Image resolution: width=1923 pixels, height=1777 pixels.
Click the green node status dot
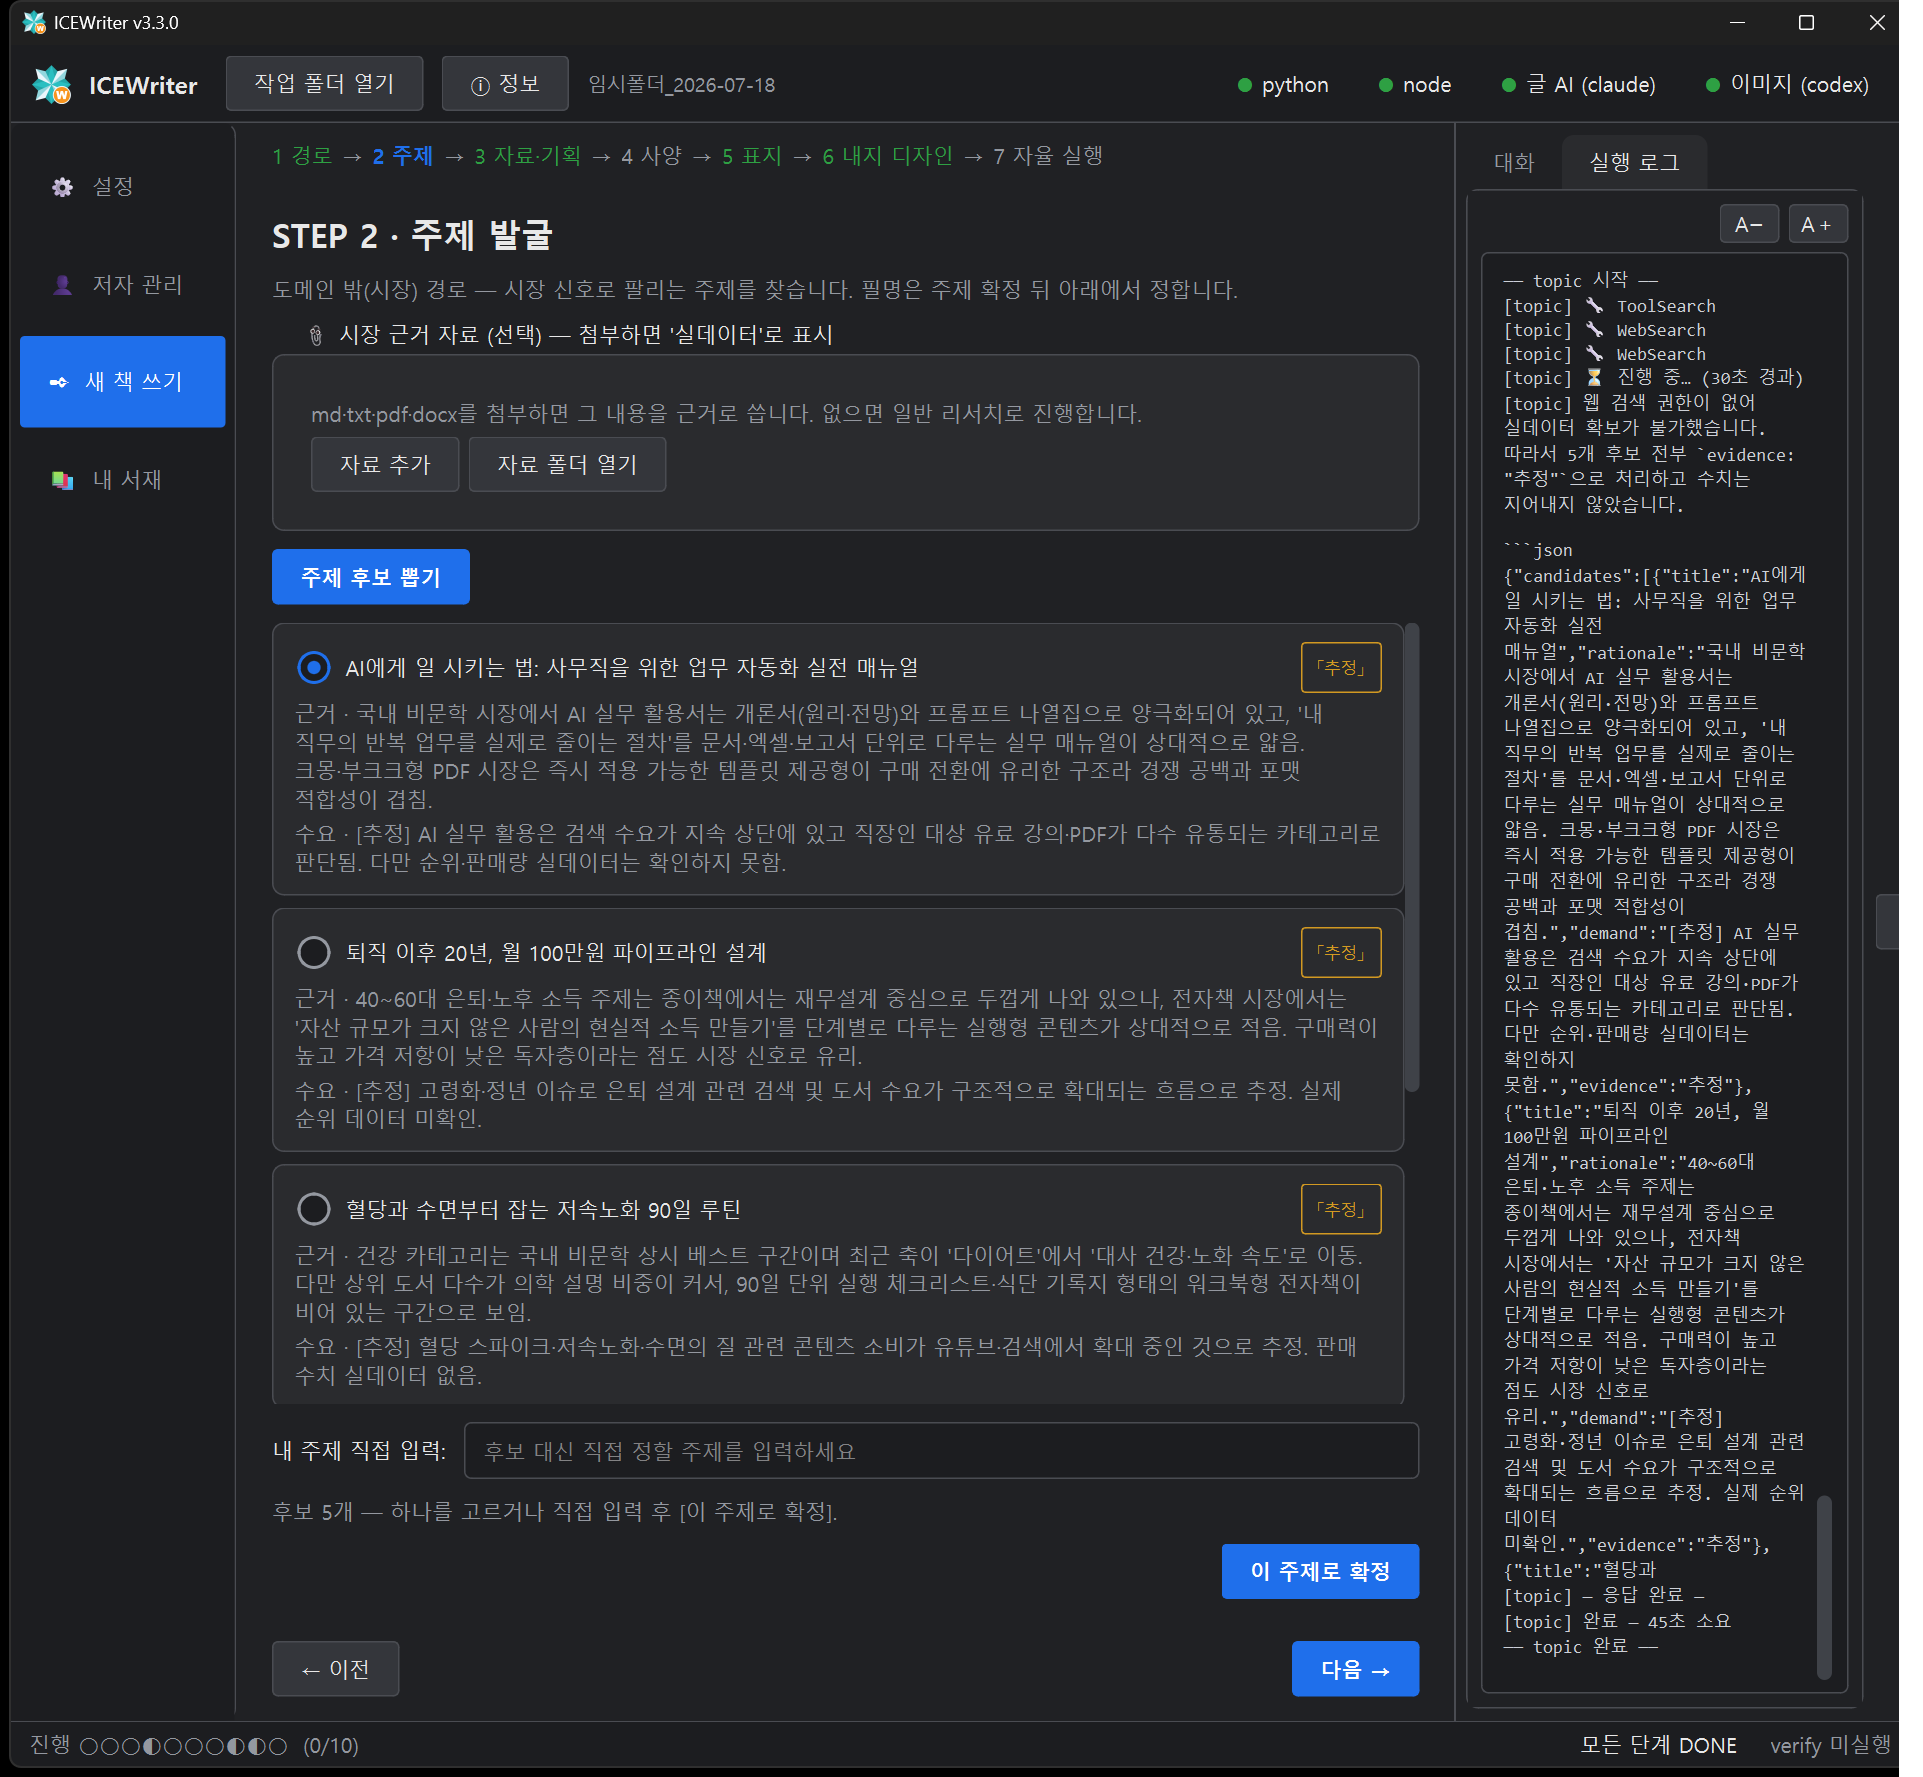(x=1386, y=85)
